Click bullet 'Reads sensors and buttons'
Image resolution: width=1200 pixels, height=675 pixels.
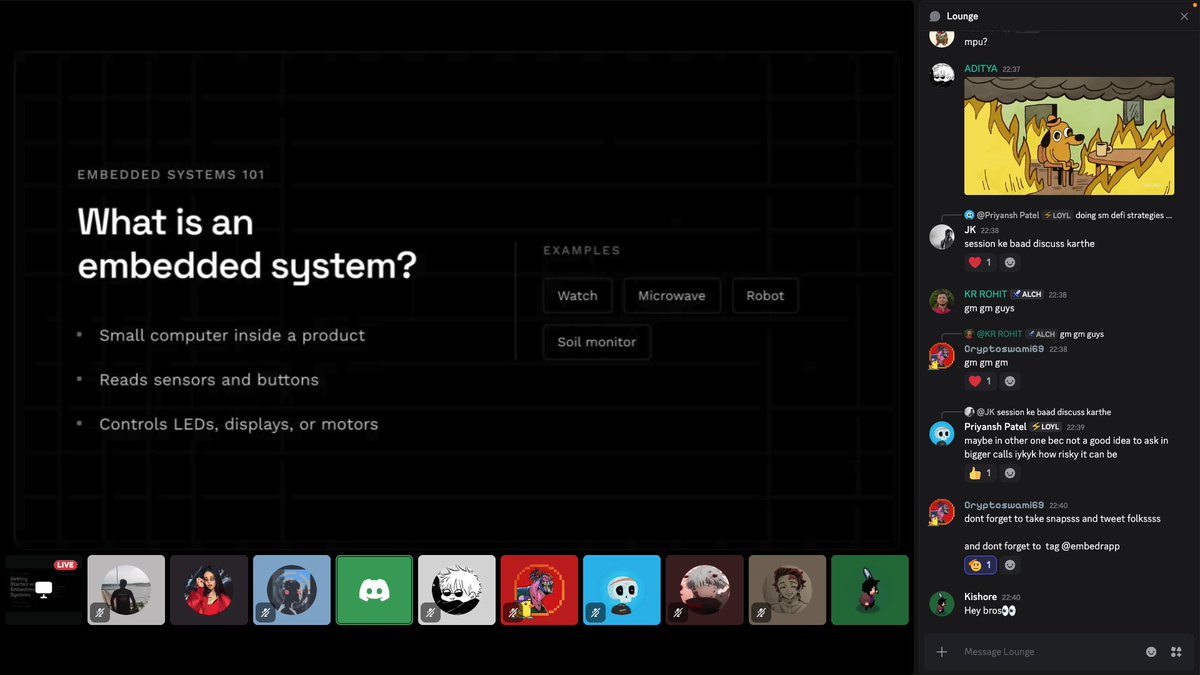coord(209,380)
